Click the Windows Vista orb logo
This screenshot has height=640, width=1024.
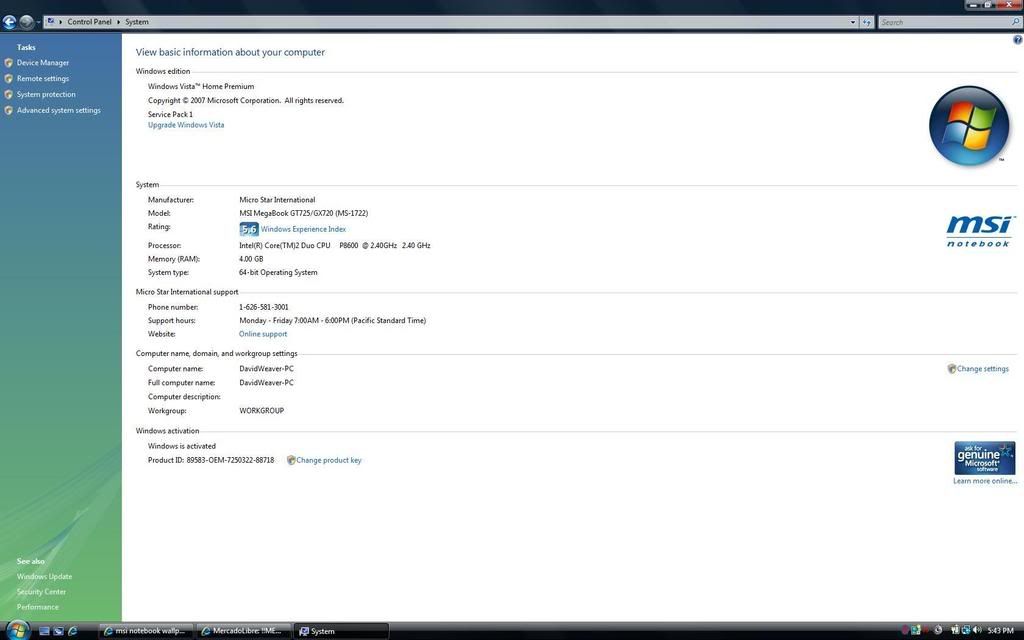click(x=969, y=125)
